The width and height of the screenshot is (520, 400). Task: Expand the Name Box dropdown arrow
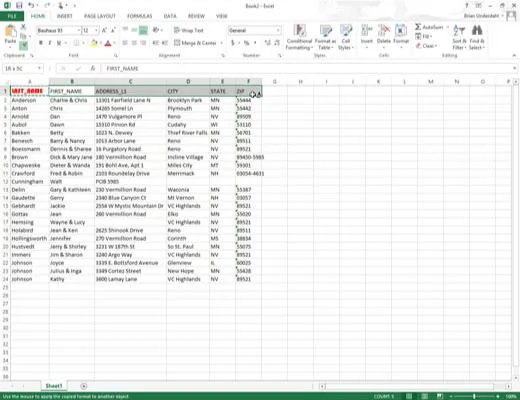coord(39,68)
